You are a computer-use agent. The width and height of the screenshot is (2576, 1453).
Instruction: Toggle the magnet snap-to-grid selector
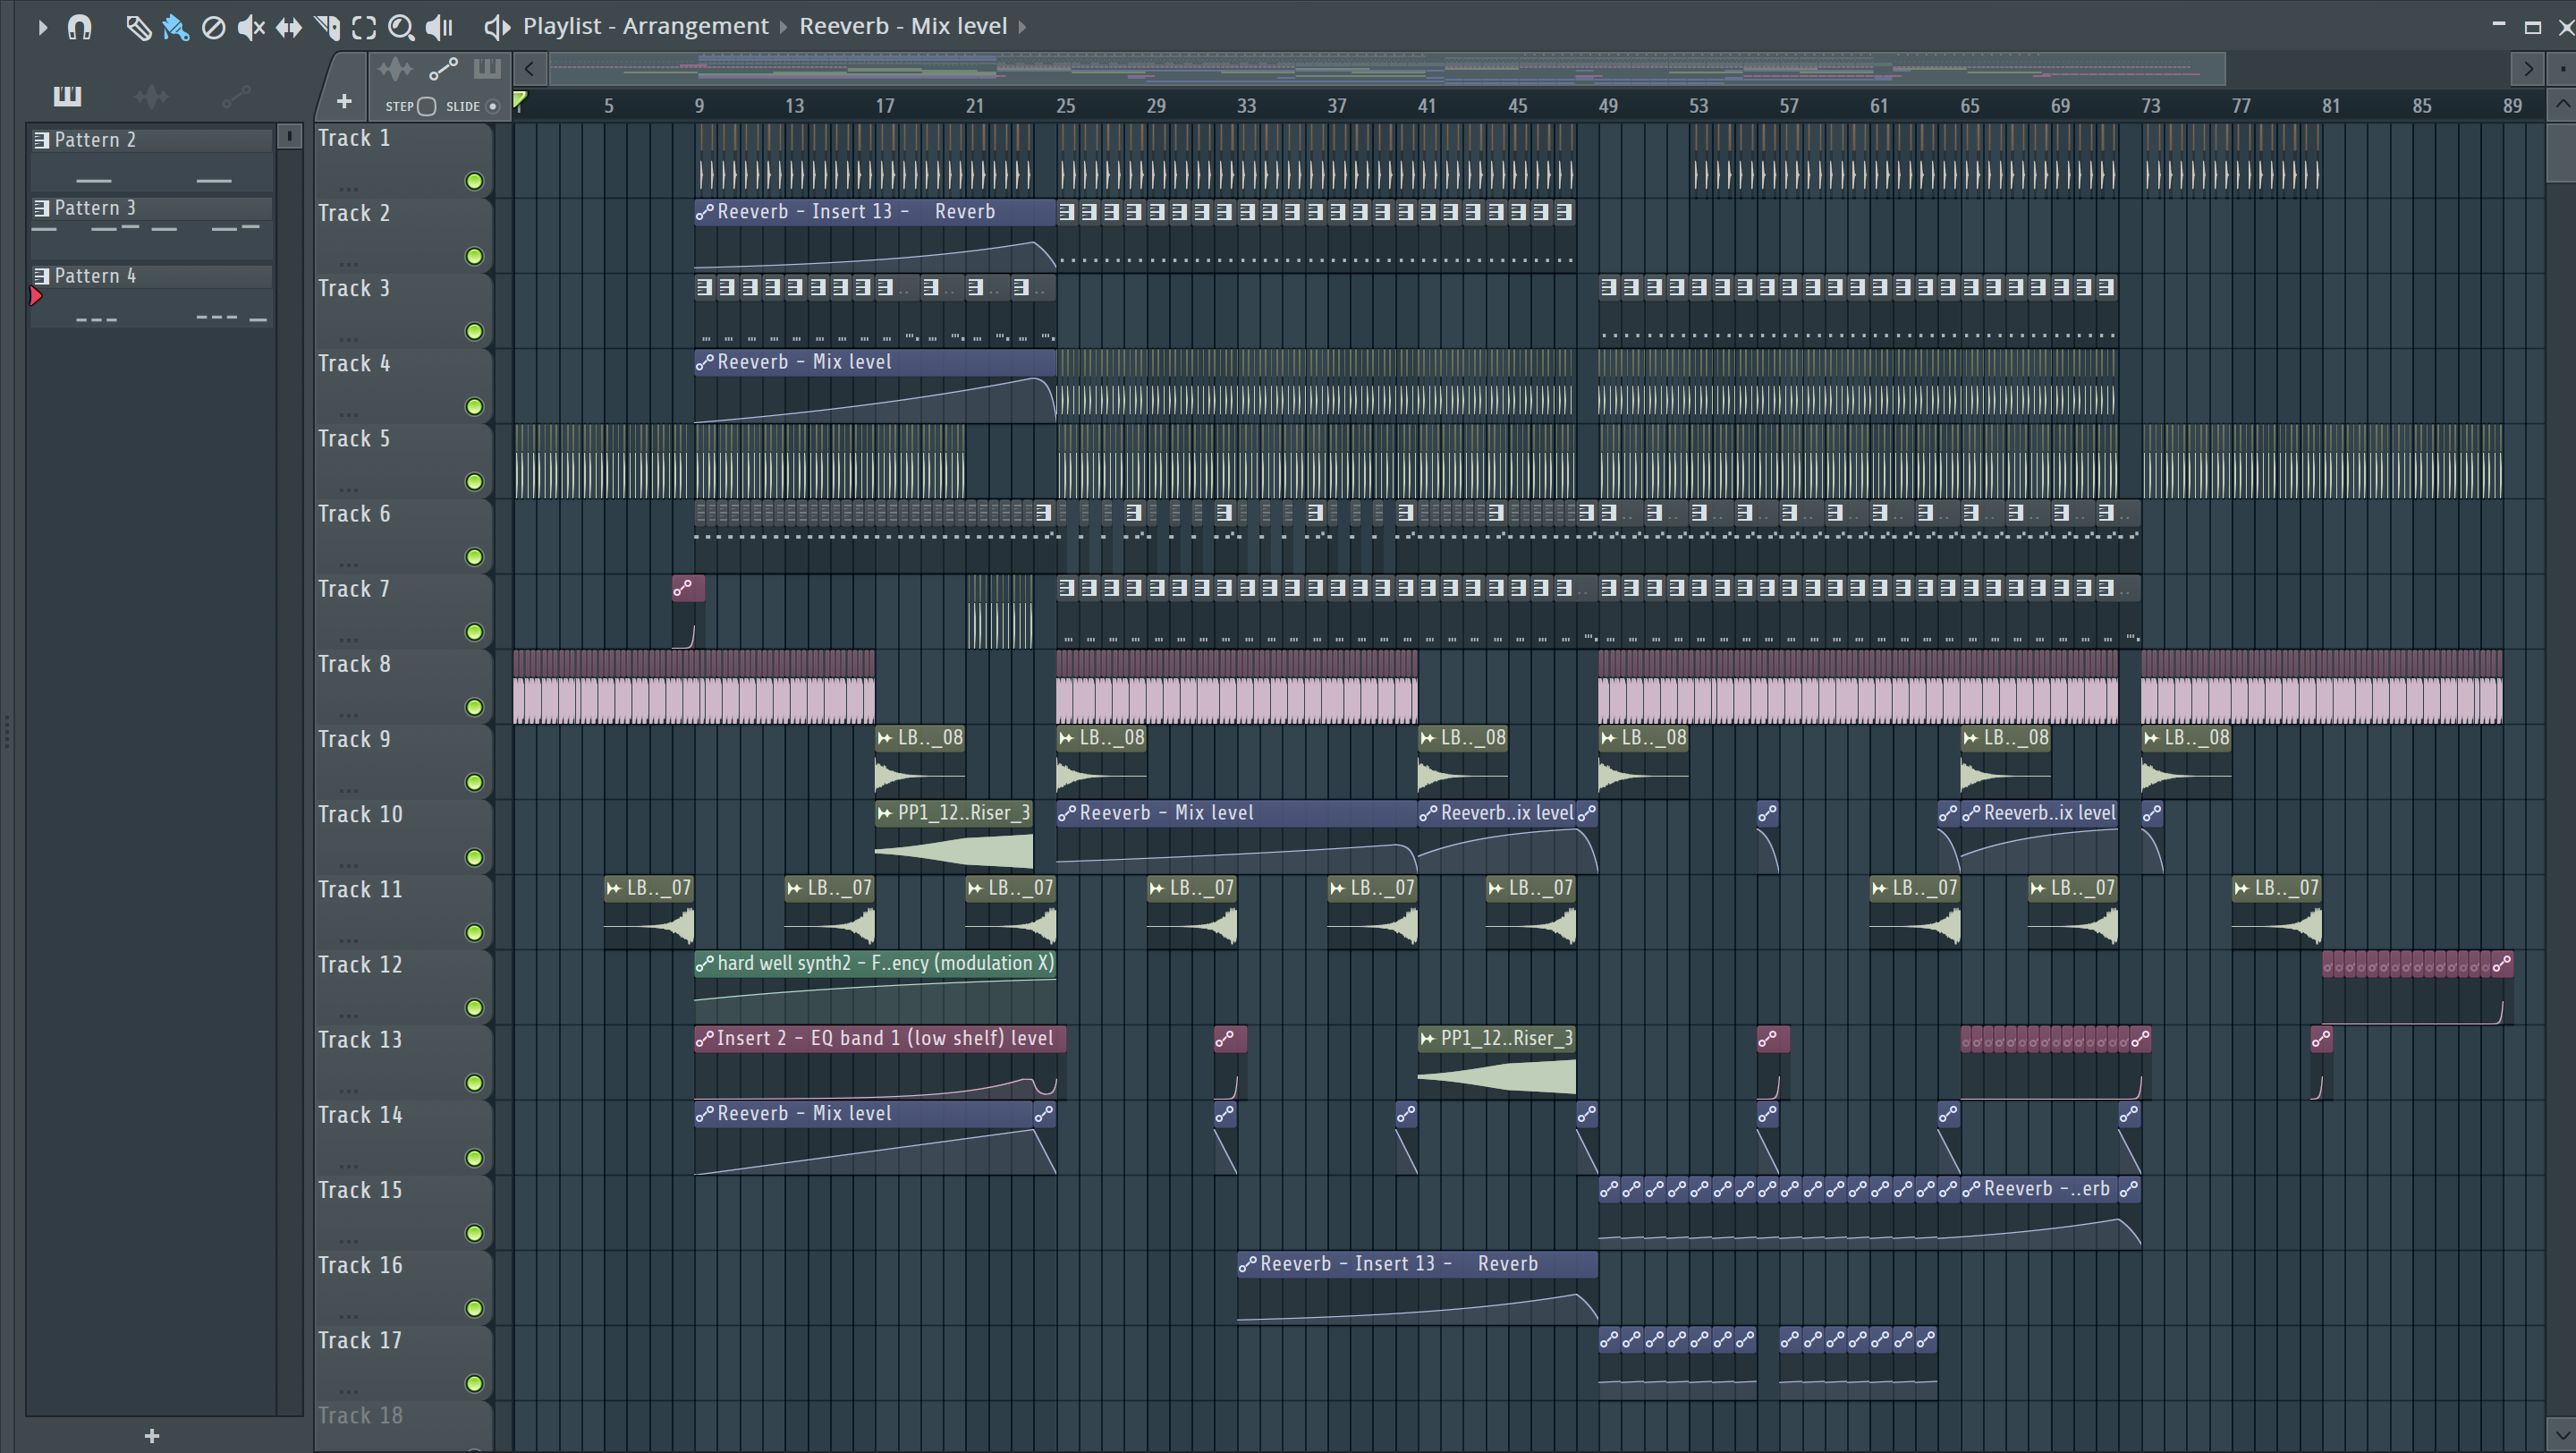pyautogui.click(x=79, y=27)
